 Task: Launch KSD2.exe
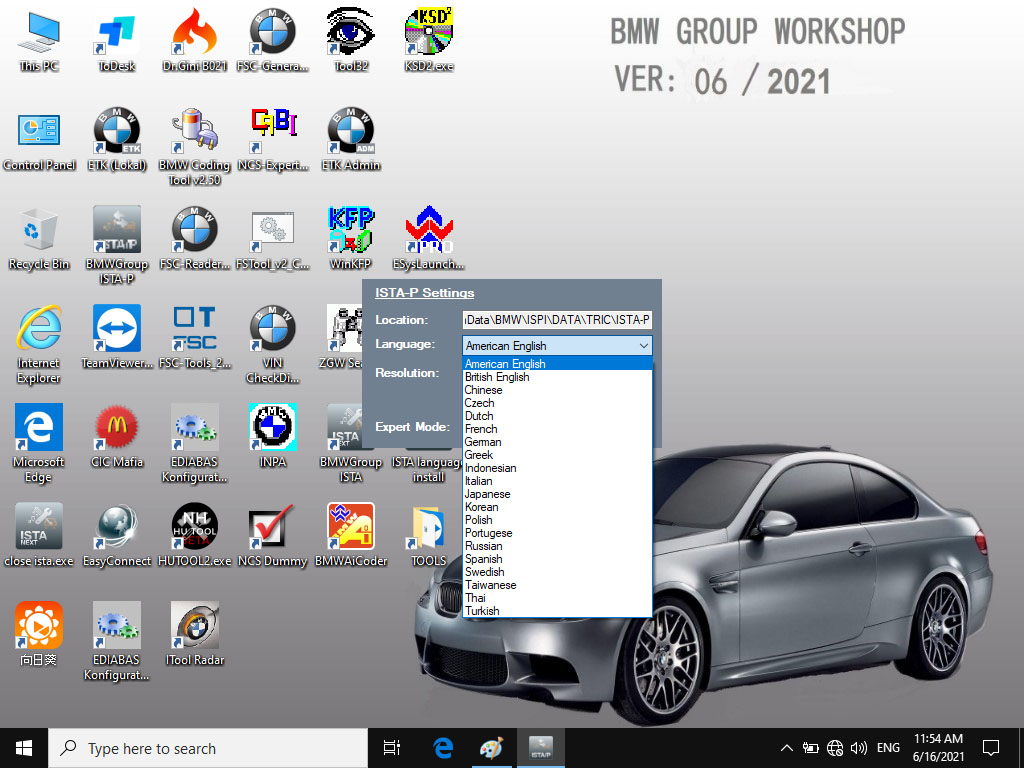click(428, 30)
